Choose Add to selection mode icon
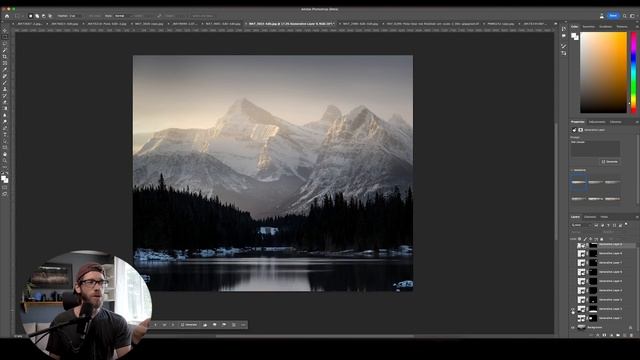Image resolution: width=640 pixels, height=360 pixels. tap(37, 16)
